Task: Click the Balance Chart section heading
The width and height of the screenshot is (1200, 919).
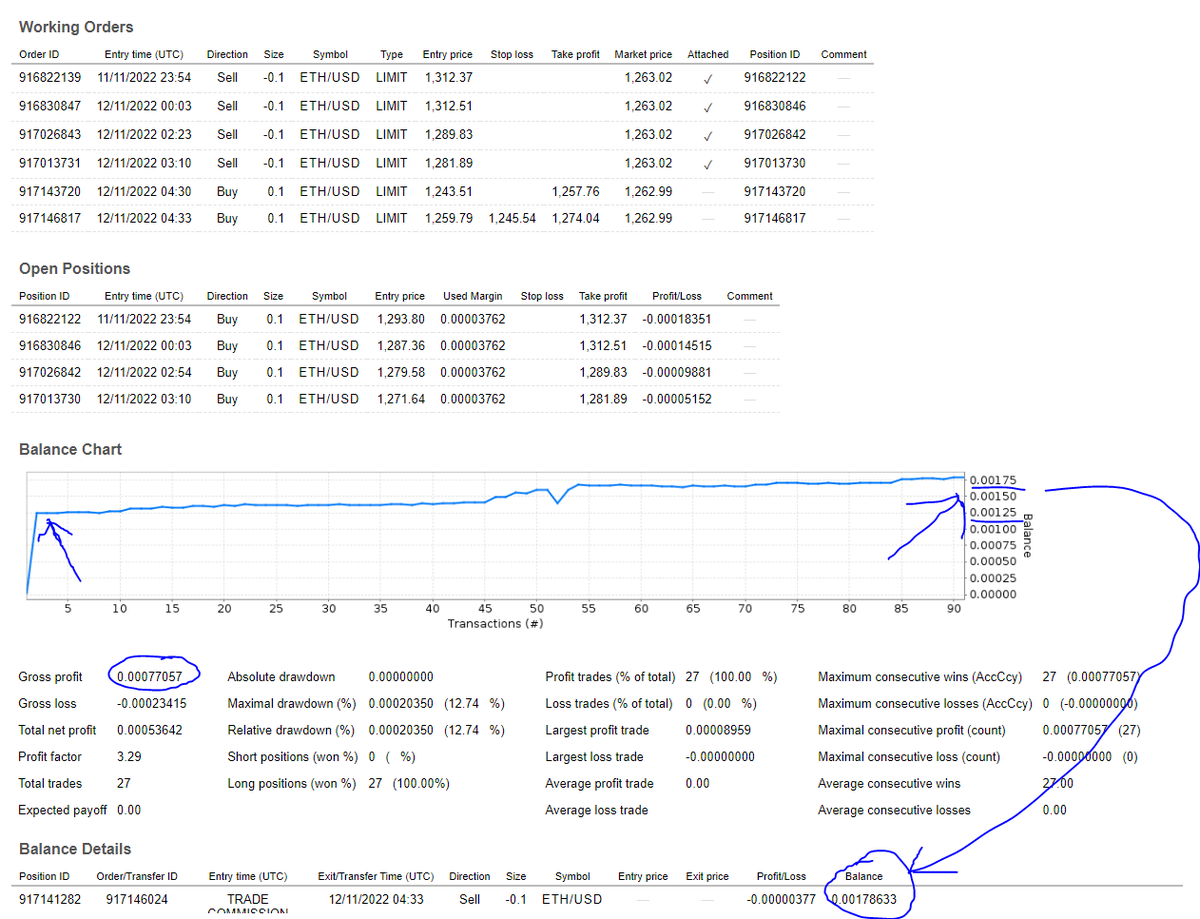Action: click(x=70, y=450)
